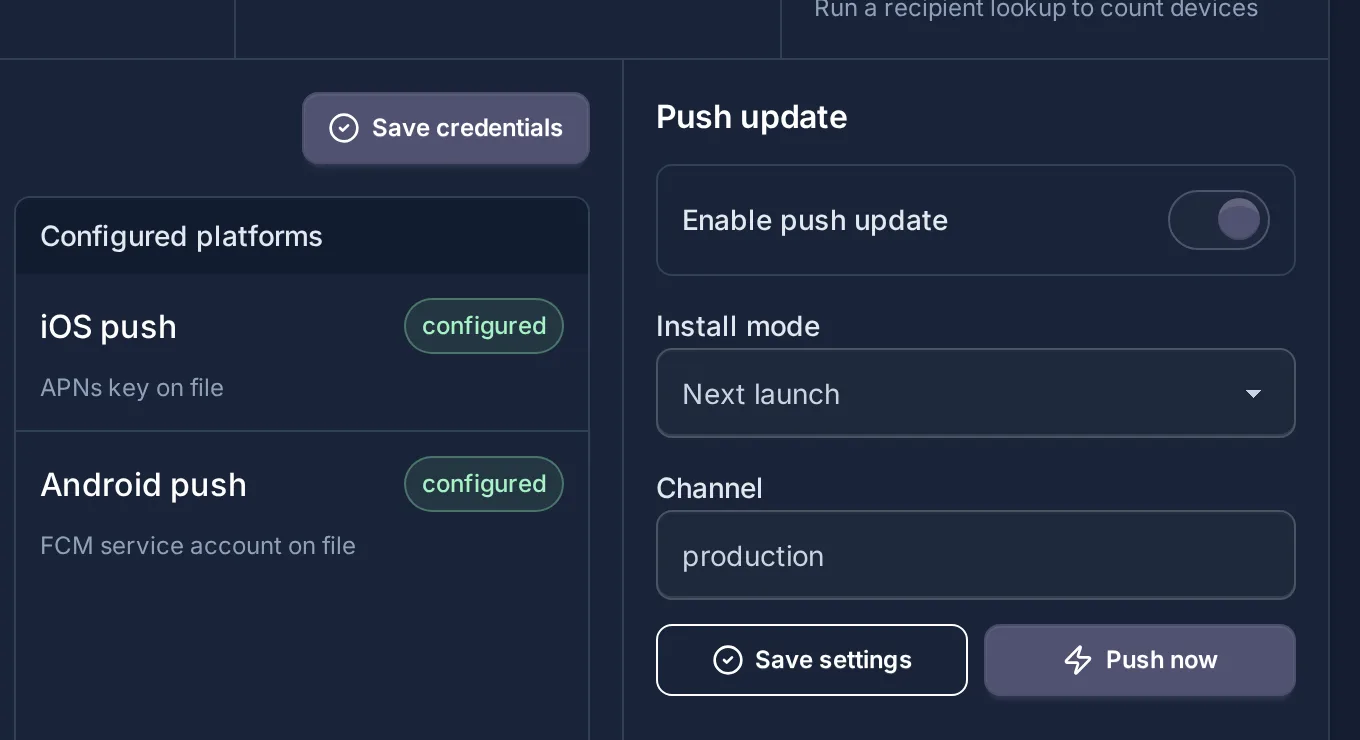Click the Push update heading

752,117
